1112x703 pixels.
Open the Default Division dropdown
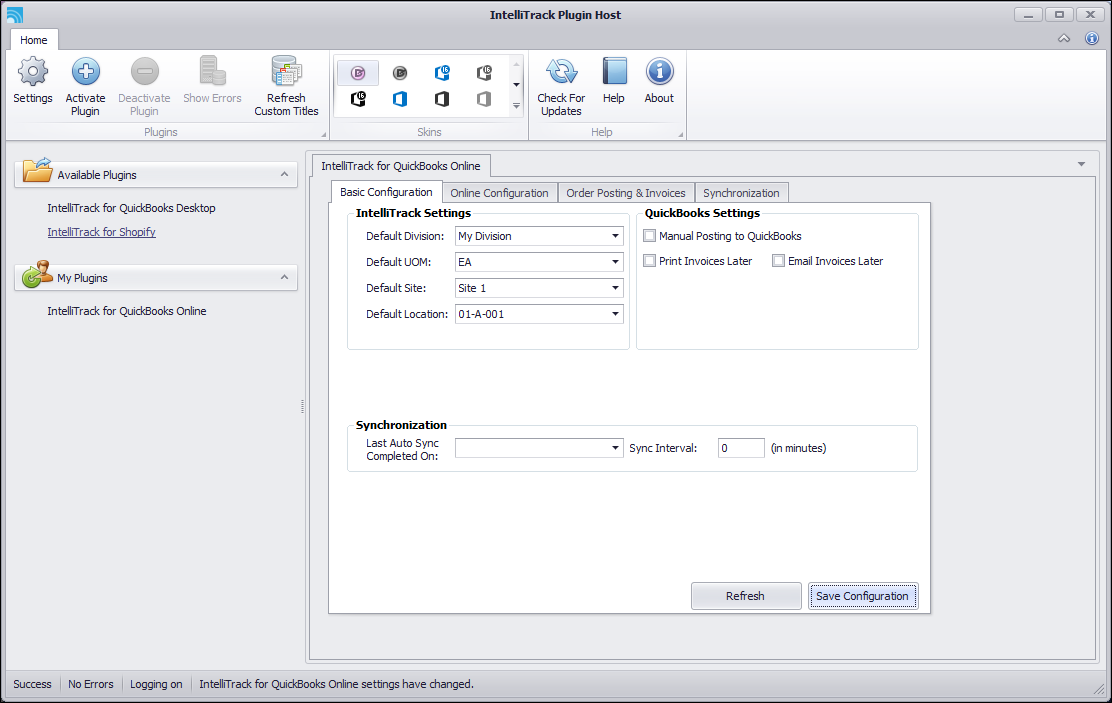(615, 236)
